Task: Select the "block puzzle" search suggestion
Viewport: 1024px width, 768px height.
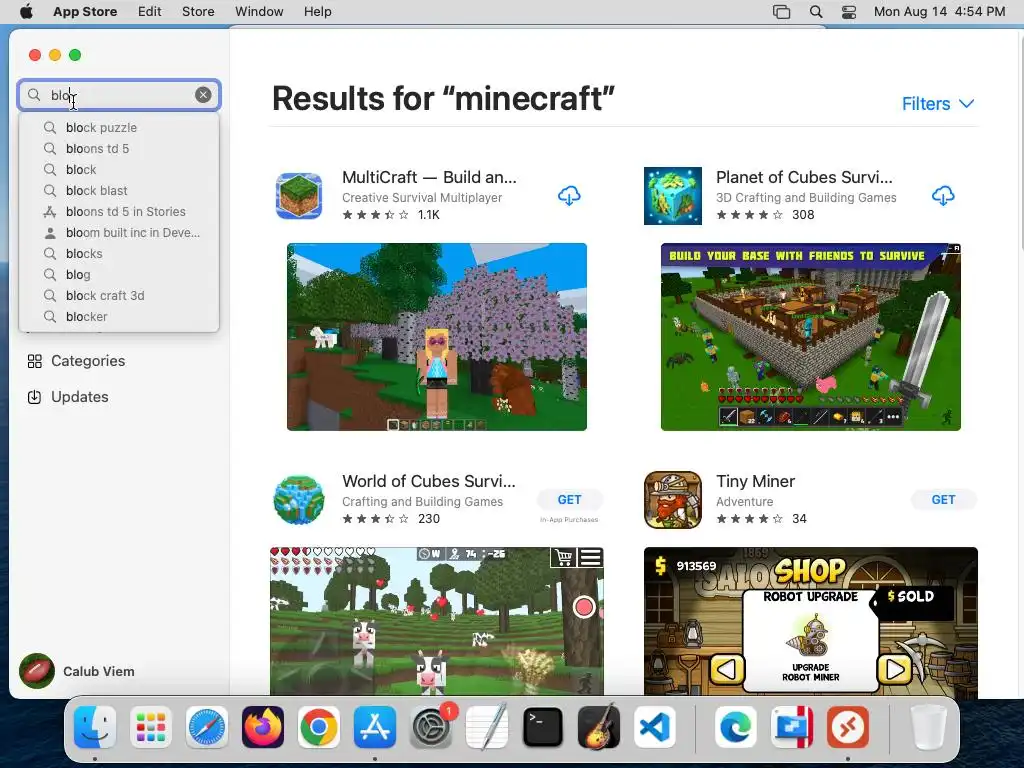Action: pyautogui.click(x=120, y=127)
